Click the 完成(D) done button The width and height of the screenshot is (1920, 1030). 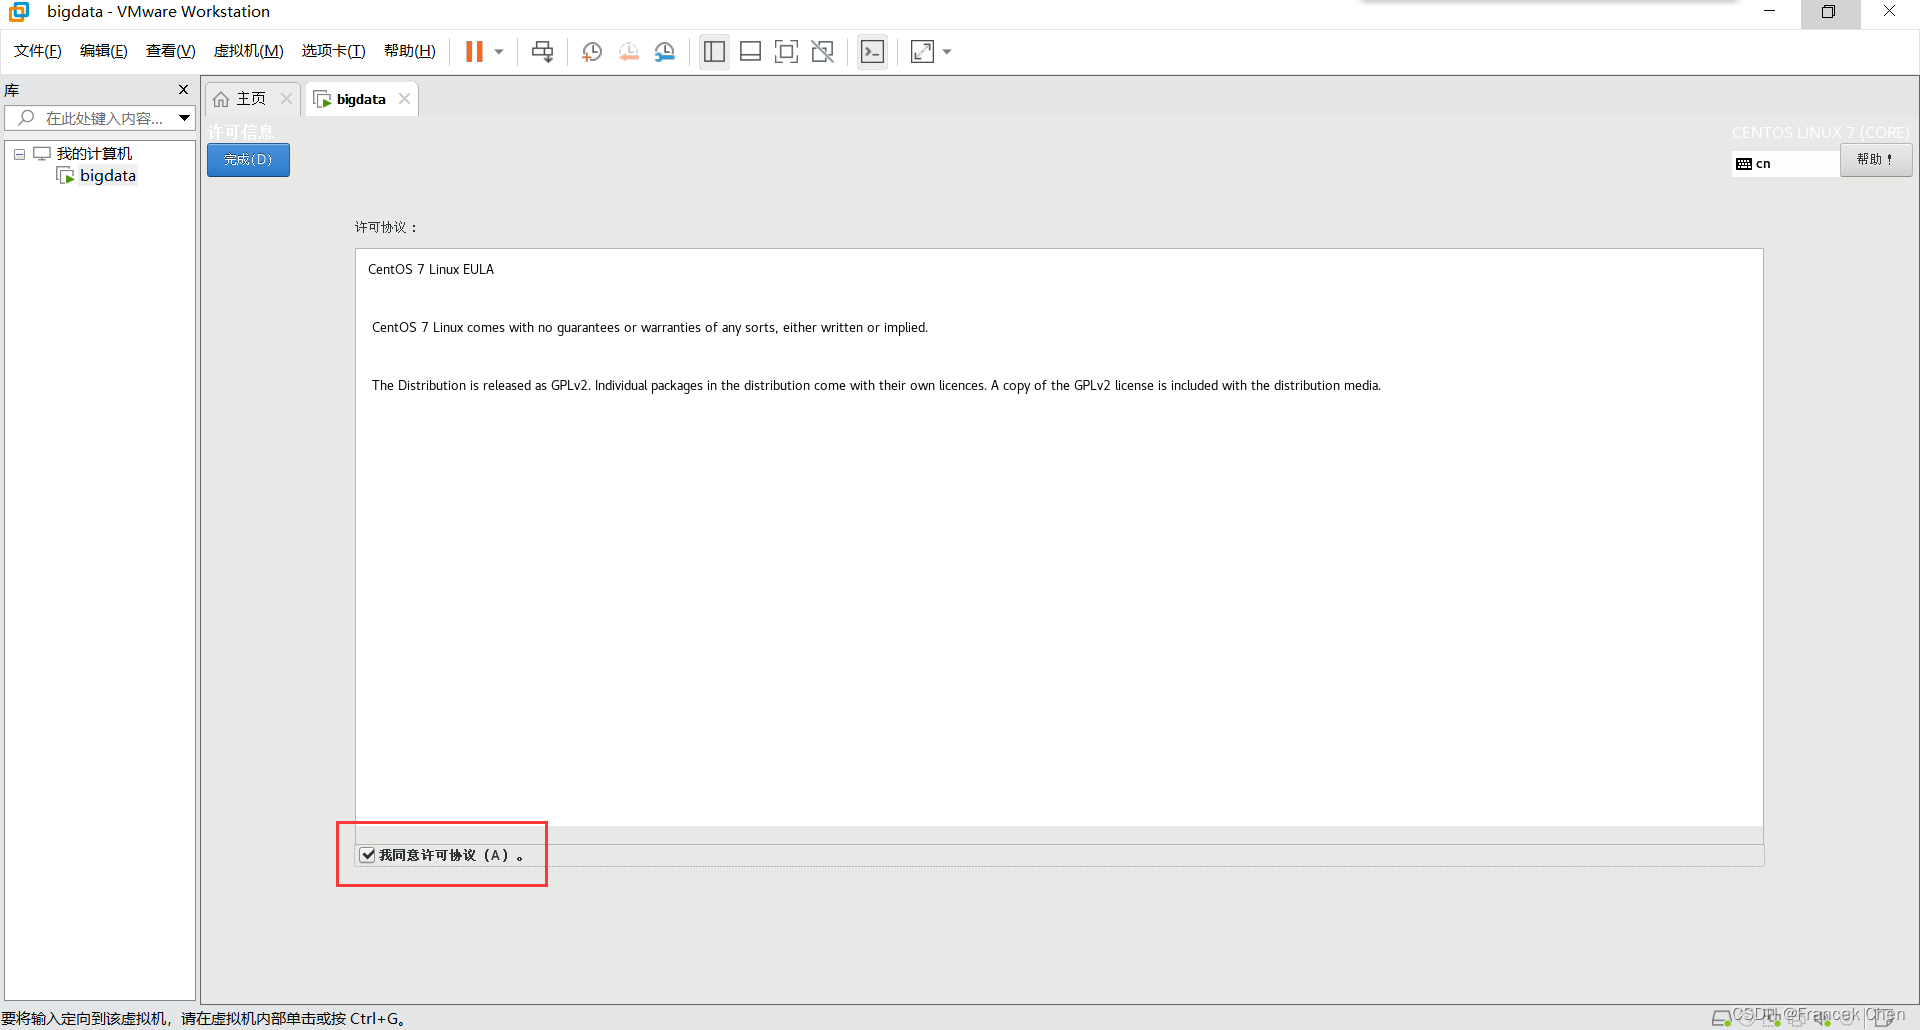coord(248,160)
